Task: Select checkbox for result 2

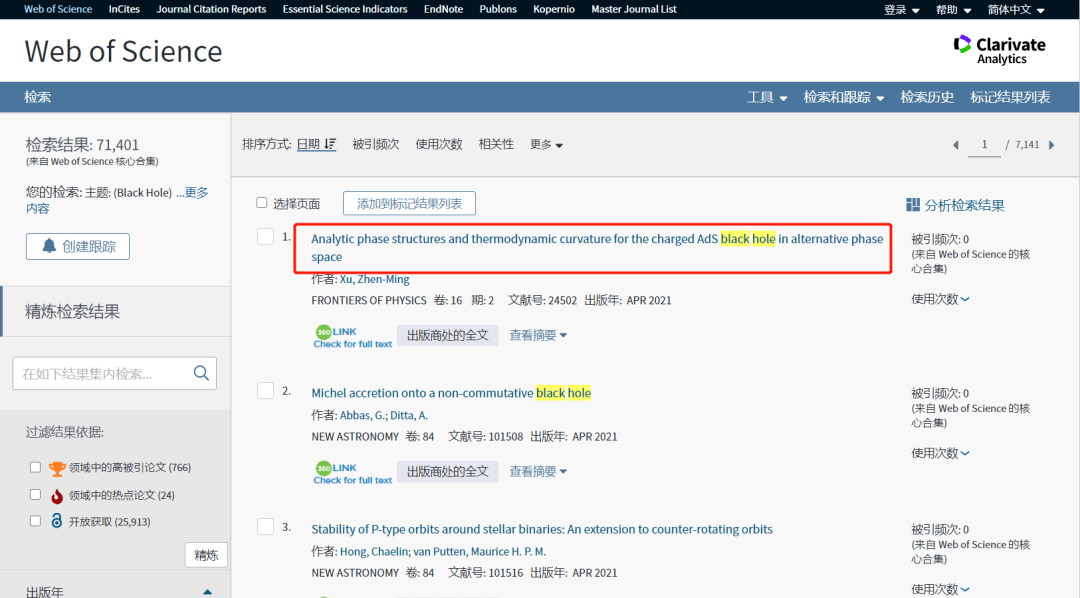Action: pyautogui.click(x=265, y=390)
